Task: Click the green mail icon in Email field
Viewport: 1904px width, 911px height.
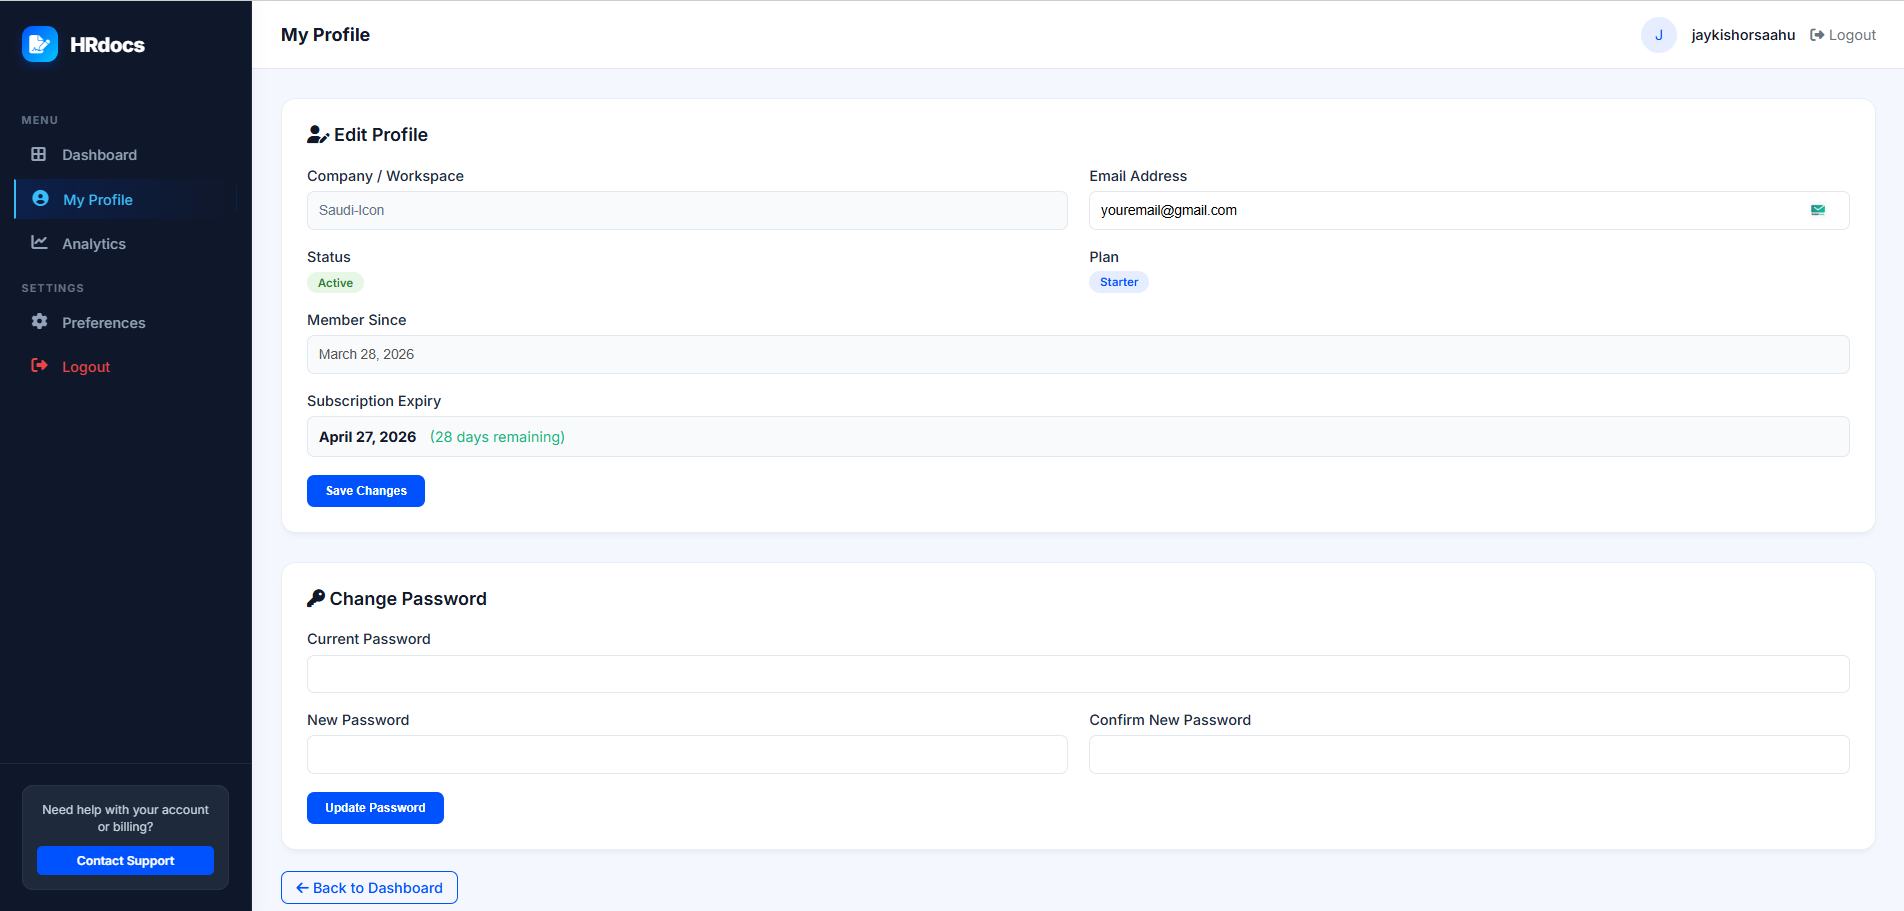Action: [1817, 210]
